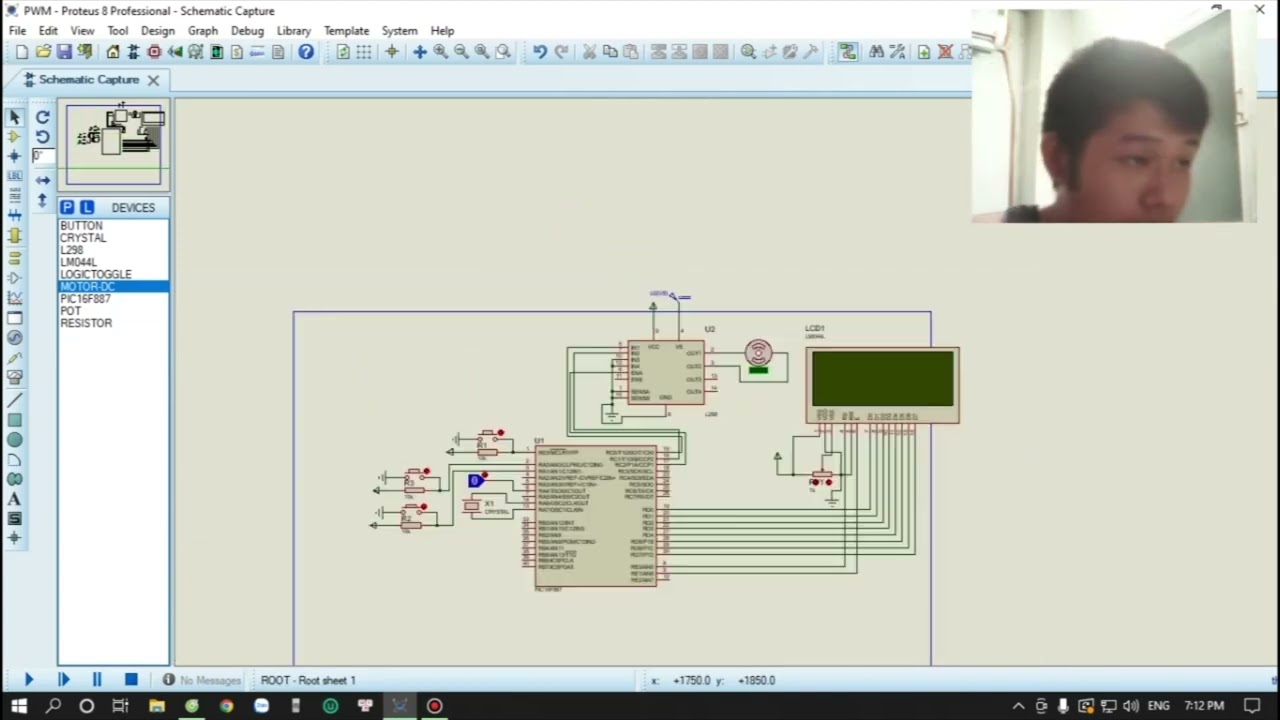Select PIC16F887 in the devices list

[x=113, y=299]
